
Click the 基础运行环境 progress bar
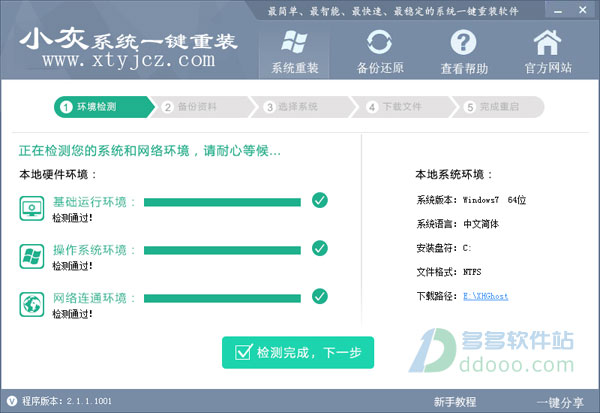pyautogui.click(x=222, y=202)
